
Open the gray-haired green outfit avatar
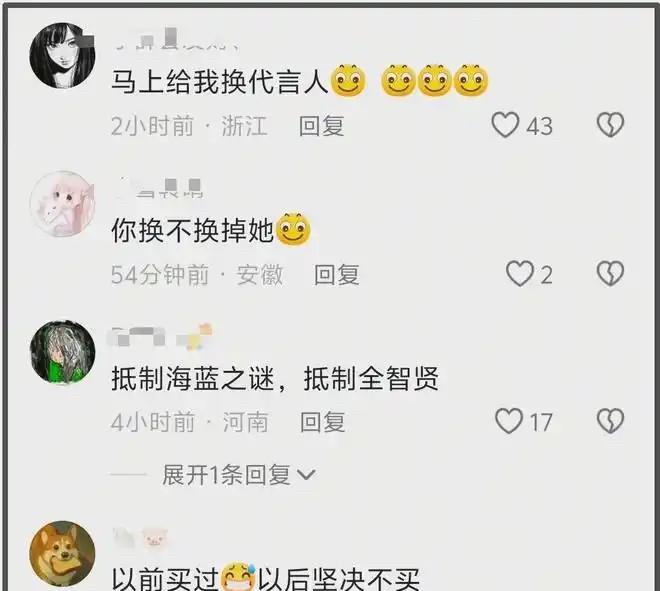click(x=63, y=352)
